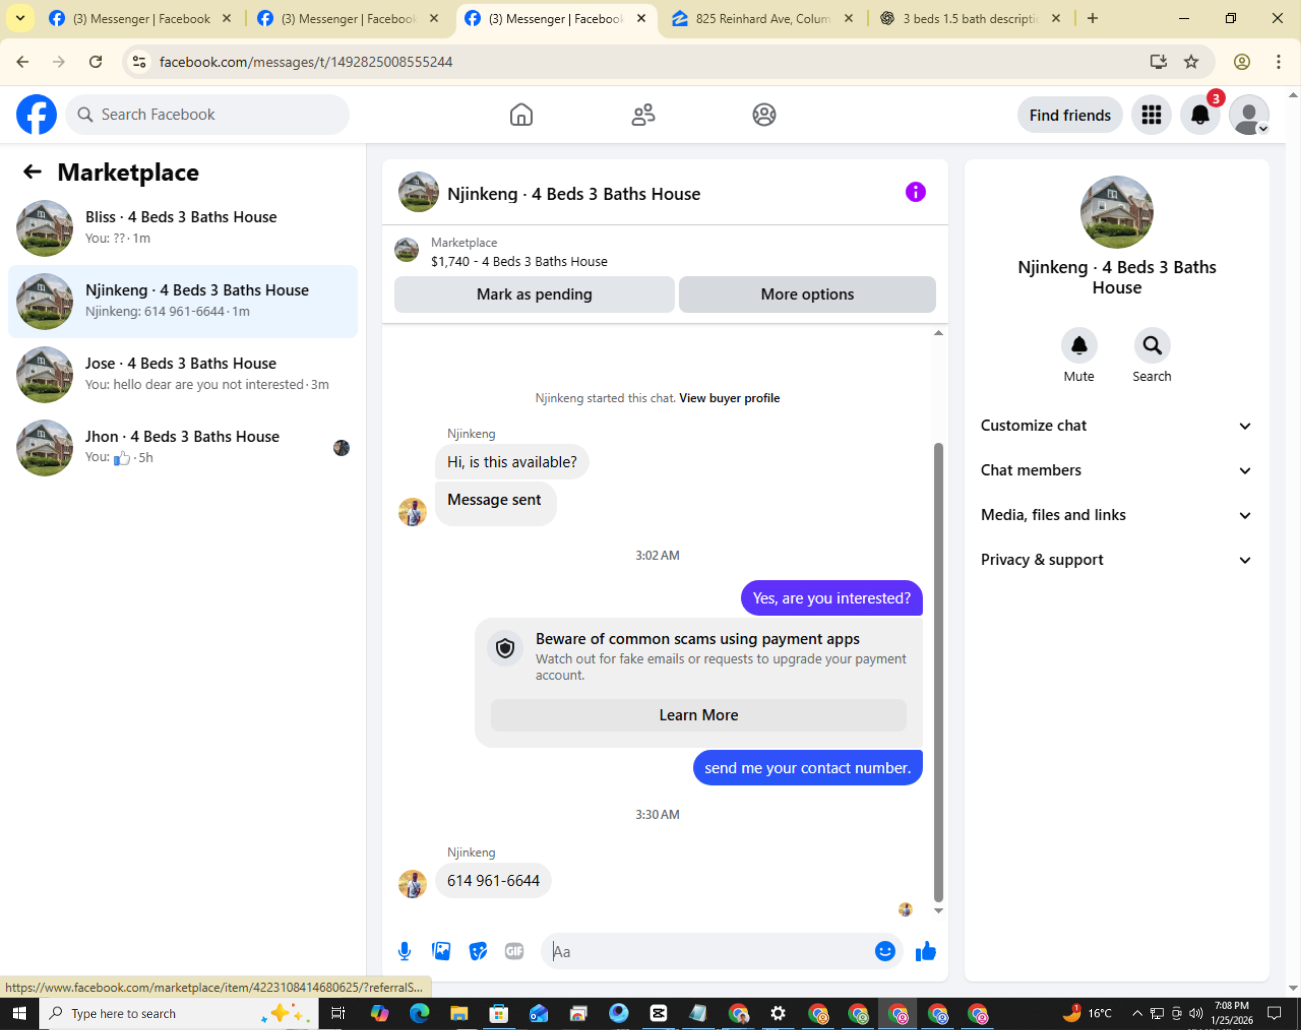Click the More options button
The width and height of the screenshot is (1301, 1030).
807,294
